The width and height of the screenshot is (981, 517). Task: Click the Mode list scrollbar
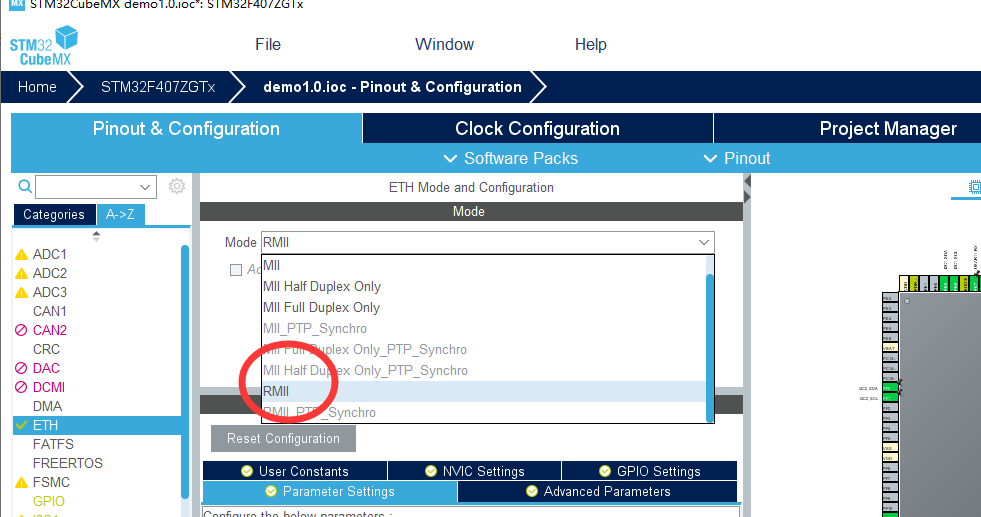(x=709, y=347)
